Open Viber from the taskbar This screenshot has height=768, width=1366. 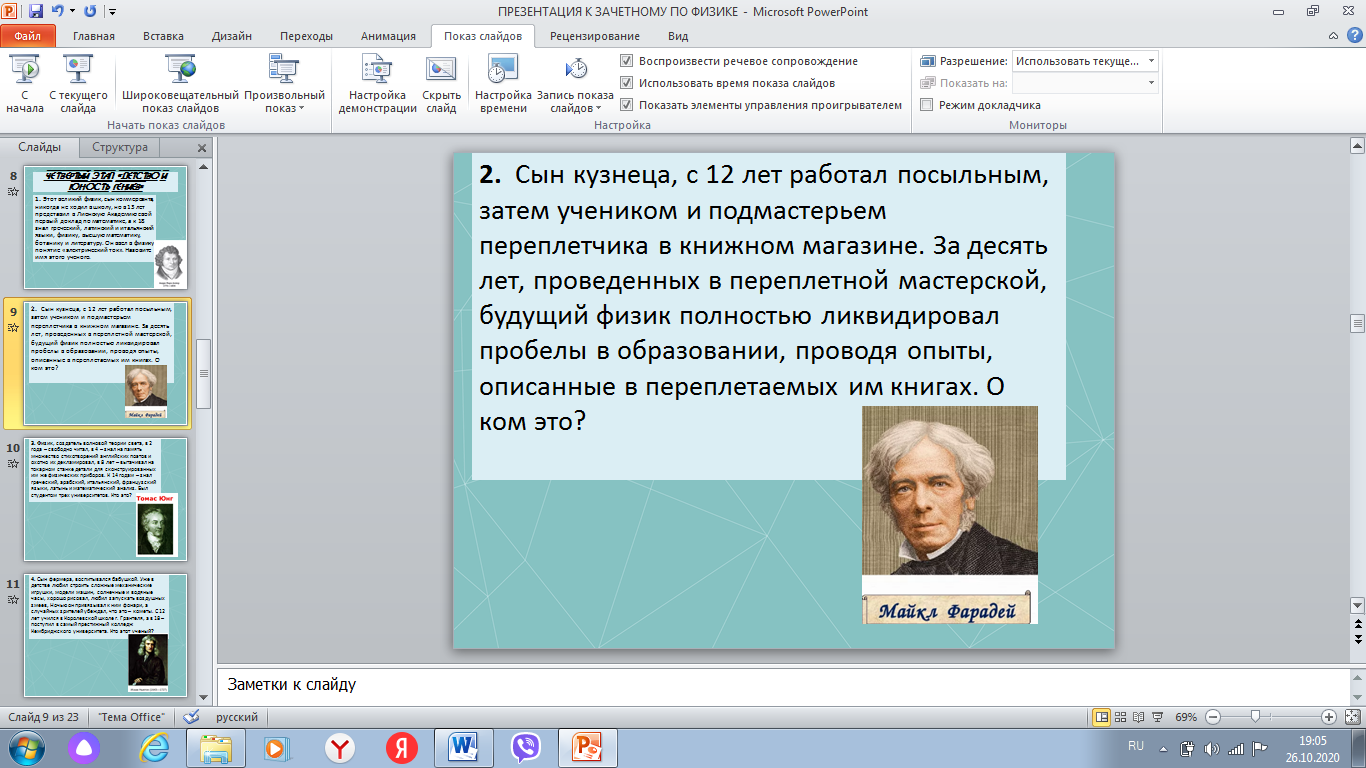tap(525, 748)
